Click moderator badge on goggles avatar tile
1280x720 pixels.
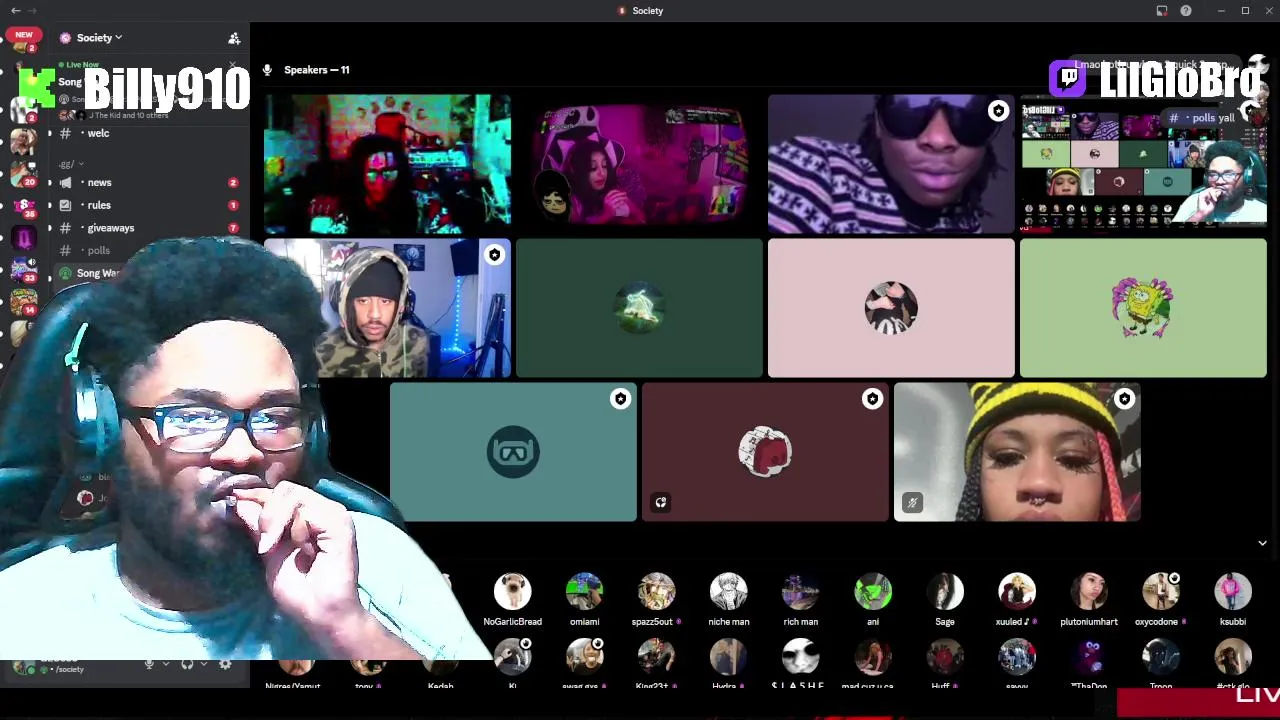click(x=620, y=399)
